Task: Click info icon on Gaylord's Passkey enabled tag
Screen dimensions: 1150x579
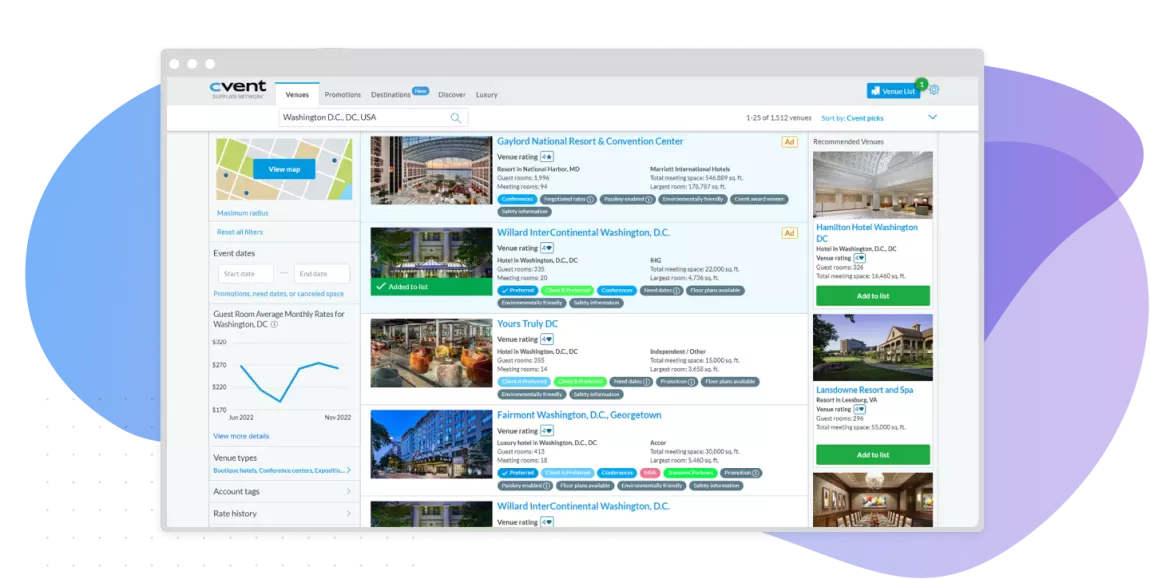Action: (x=649, y=200)
